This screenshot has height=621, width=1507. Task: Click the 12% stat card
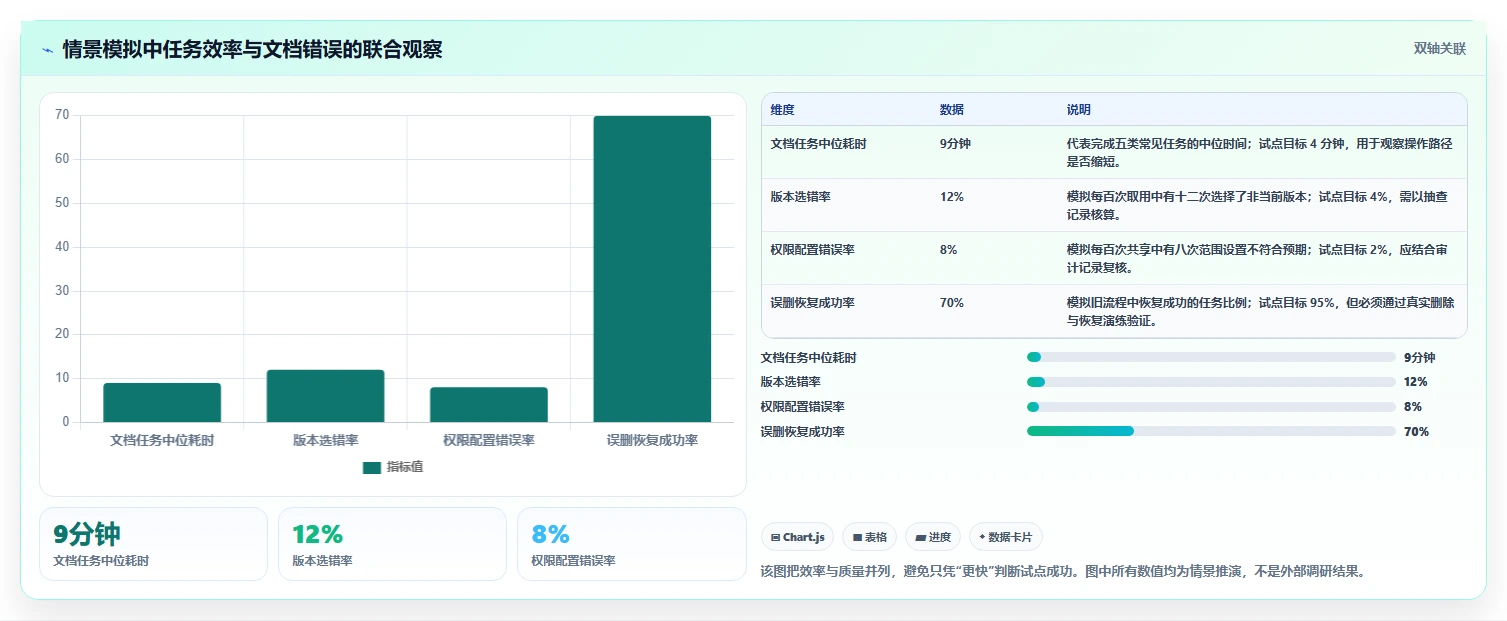pyautogui.click(x=392, y=544)
